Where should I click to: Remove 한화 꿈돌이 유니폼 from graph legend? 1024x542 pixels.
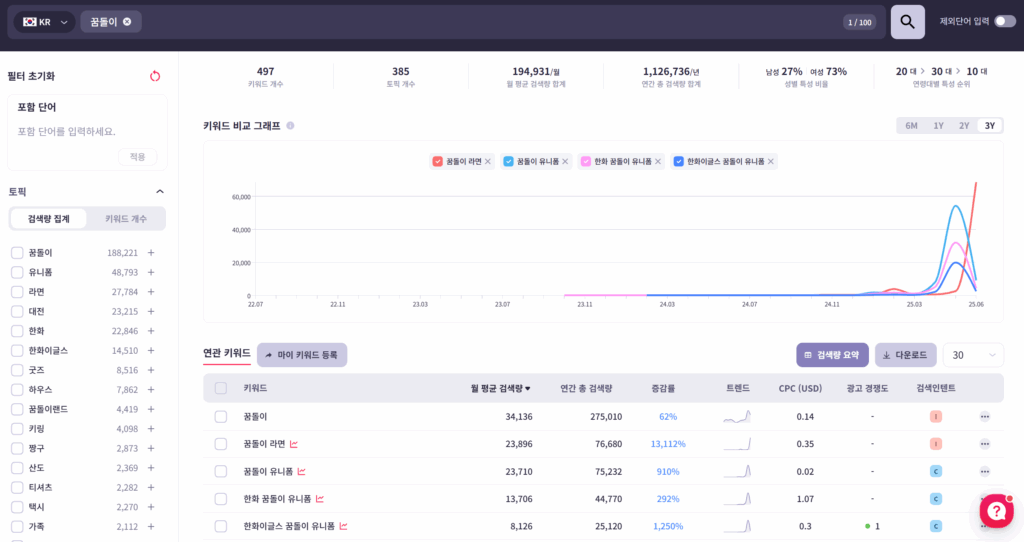tap(658, 161)
